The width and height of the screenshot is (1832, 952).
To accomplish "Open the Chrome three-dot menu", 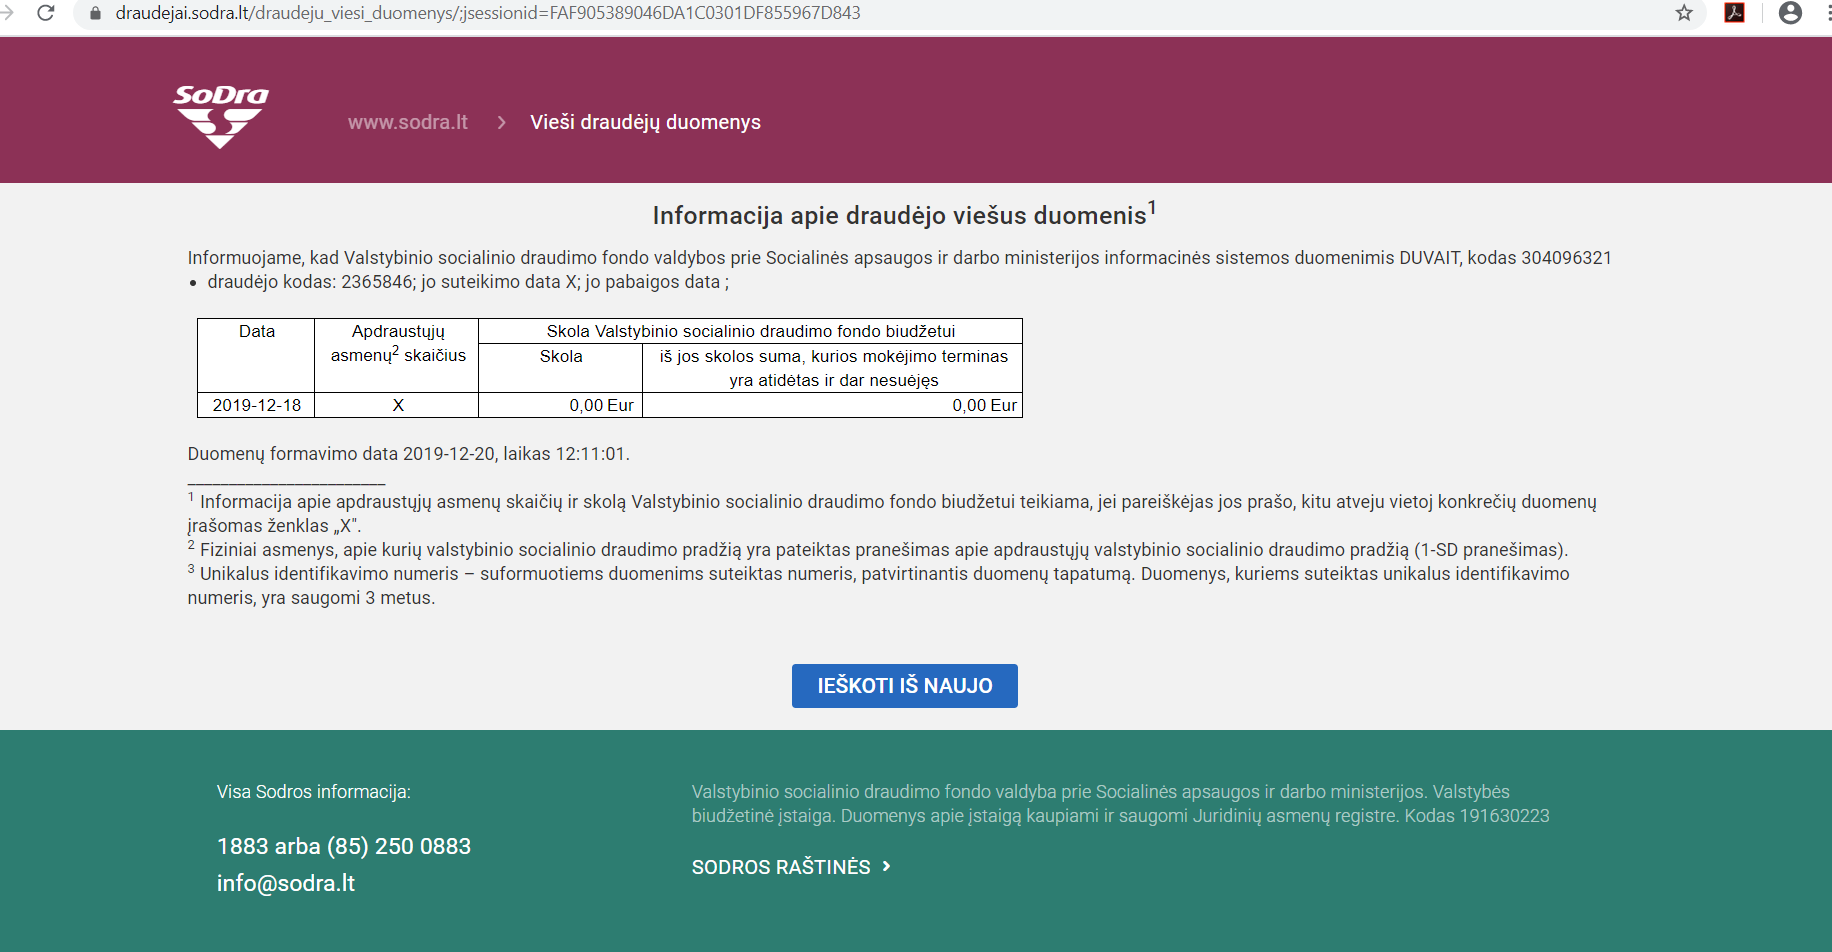I will [1826, 13].
